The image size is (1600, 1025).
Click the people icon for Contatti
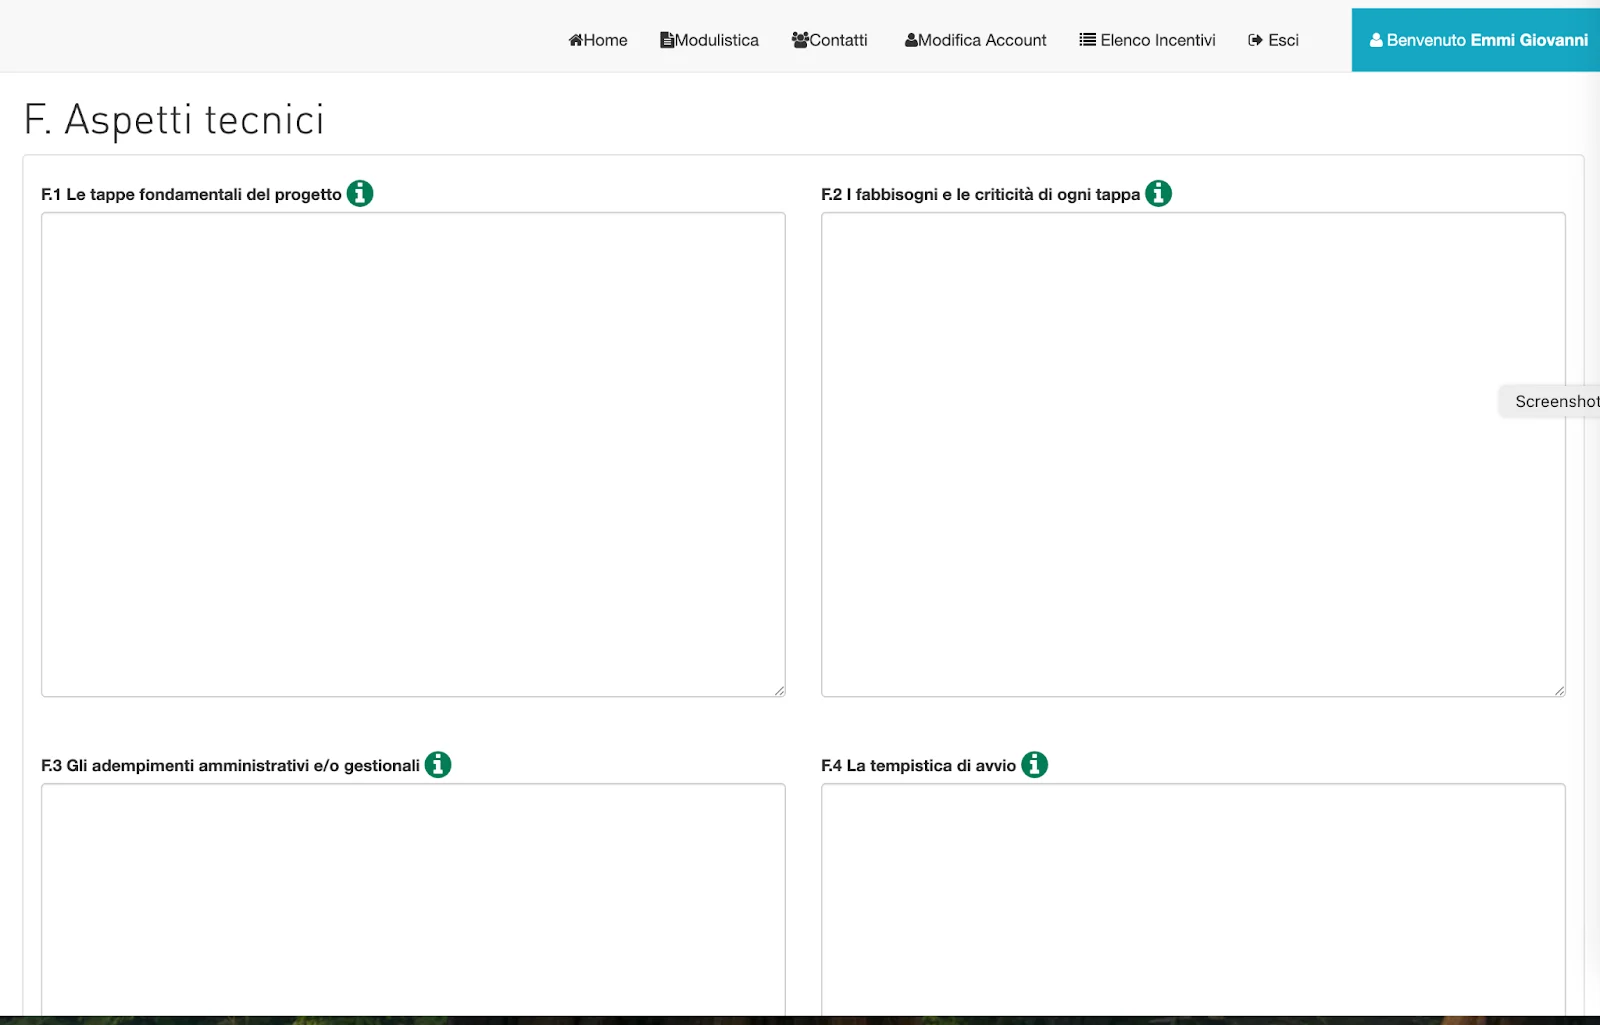coord(800,40)
